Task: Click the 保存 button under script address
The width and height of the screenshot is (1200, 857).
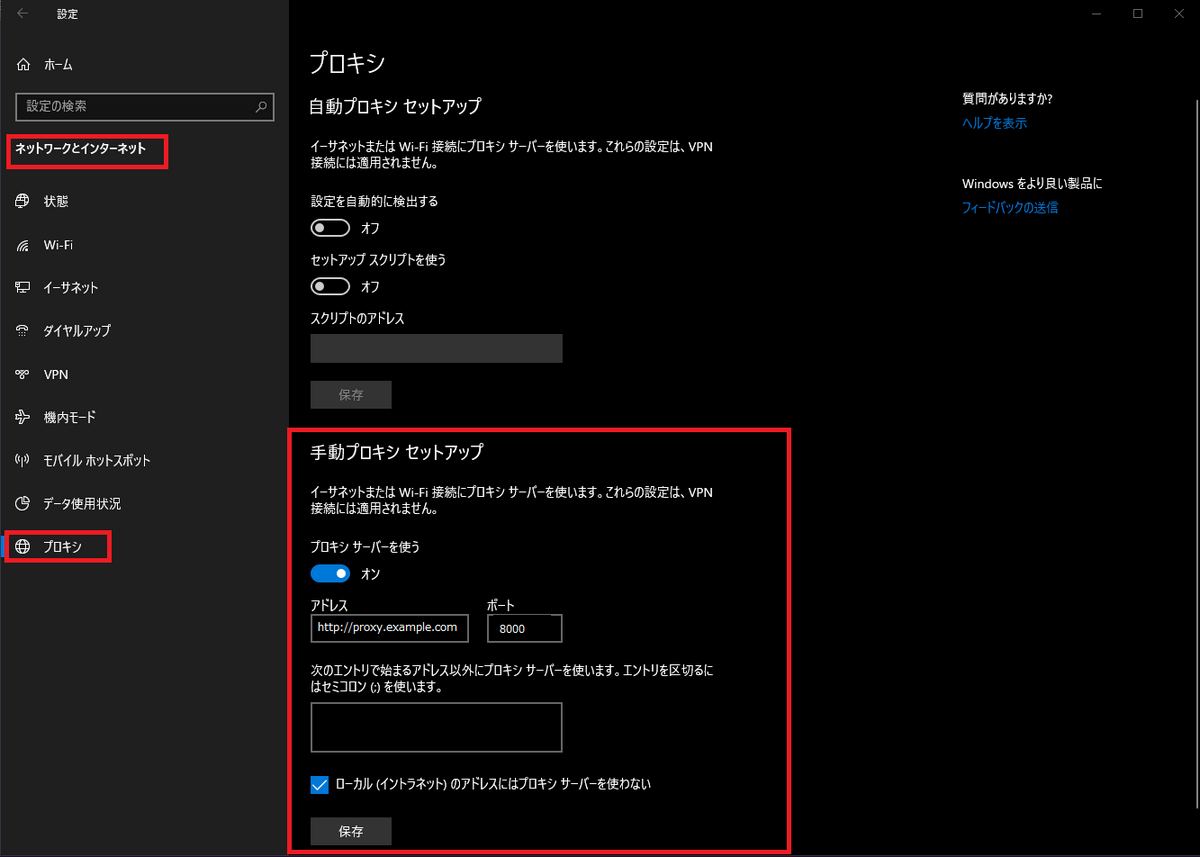Action: click(351, 395)
